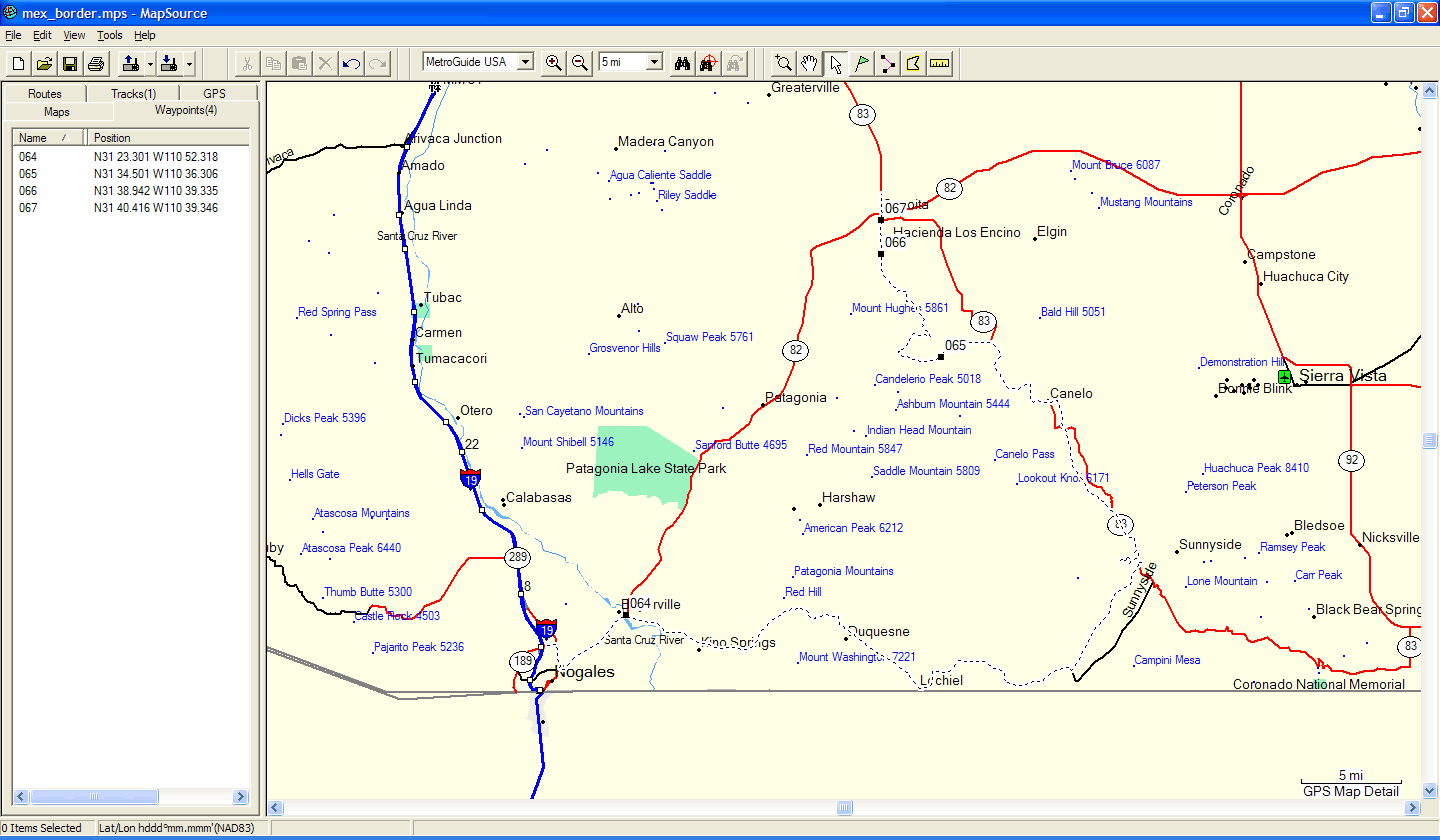The width and height of the screenshot is (1440, 840).
Task: Select the Waypoint flag tool
Action: [x=861, y=64]
